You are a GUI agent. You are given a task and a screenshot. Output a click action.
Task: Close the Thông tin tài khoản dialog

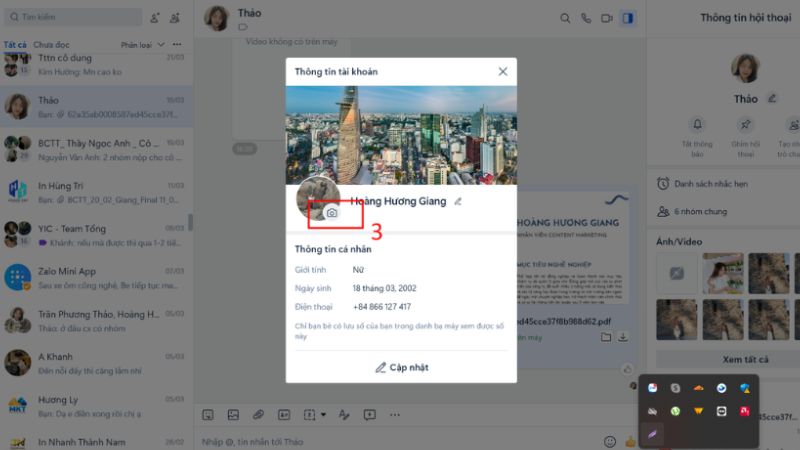coord(503,71)
